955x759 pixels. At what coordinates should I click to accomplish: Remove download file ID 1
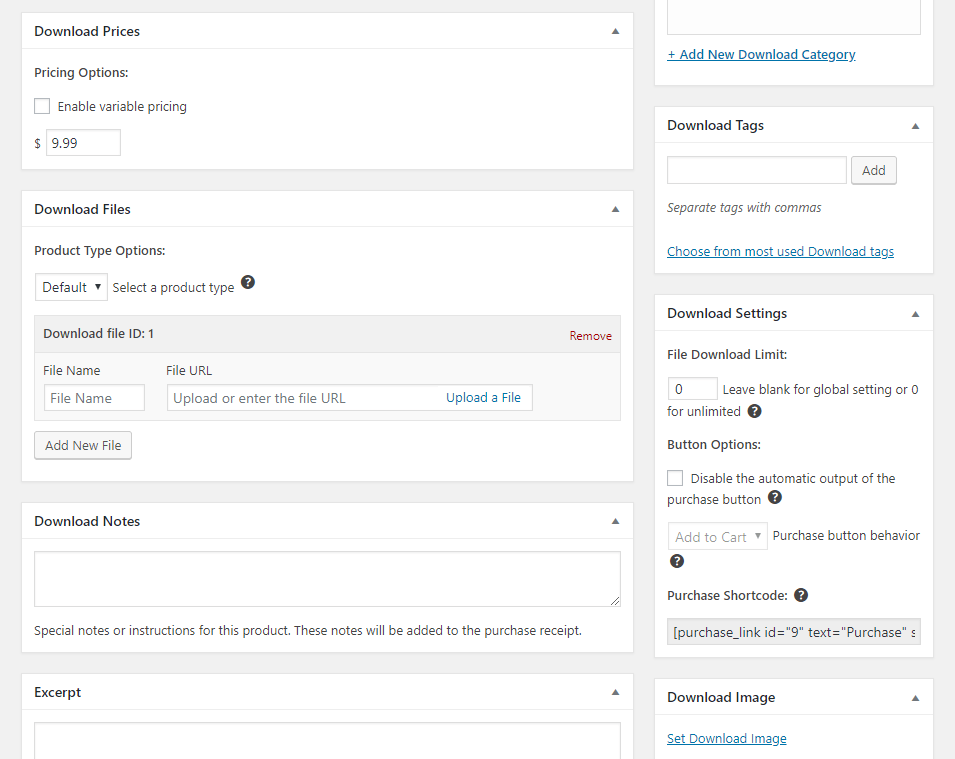pyautogui.click(x=590, y=336)
